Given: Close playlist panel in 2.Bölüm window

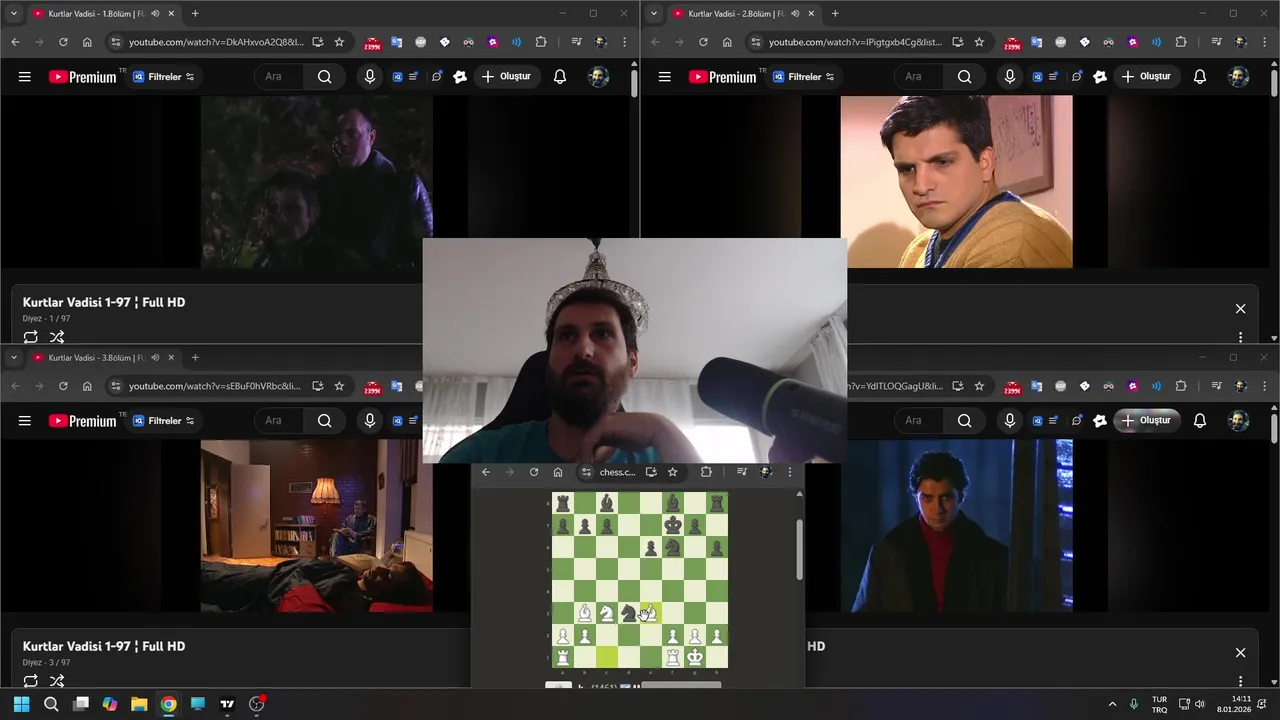Looking at the screenshot, I should (1240, 309).
